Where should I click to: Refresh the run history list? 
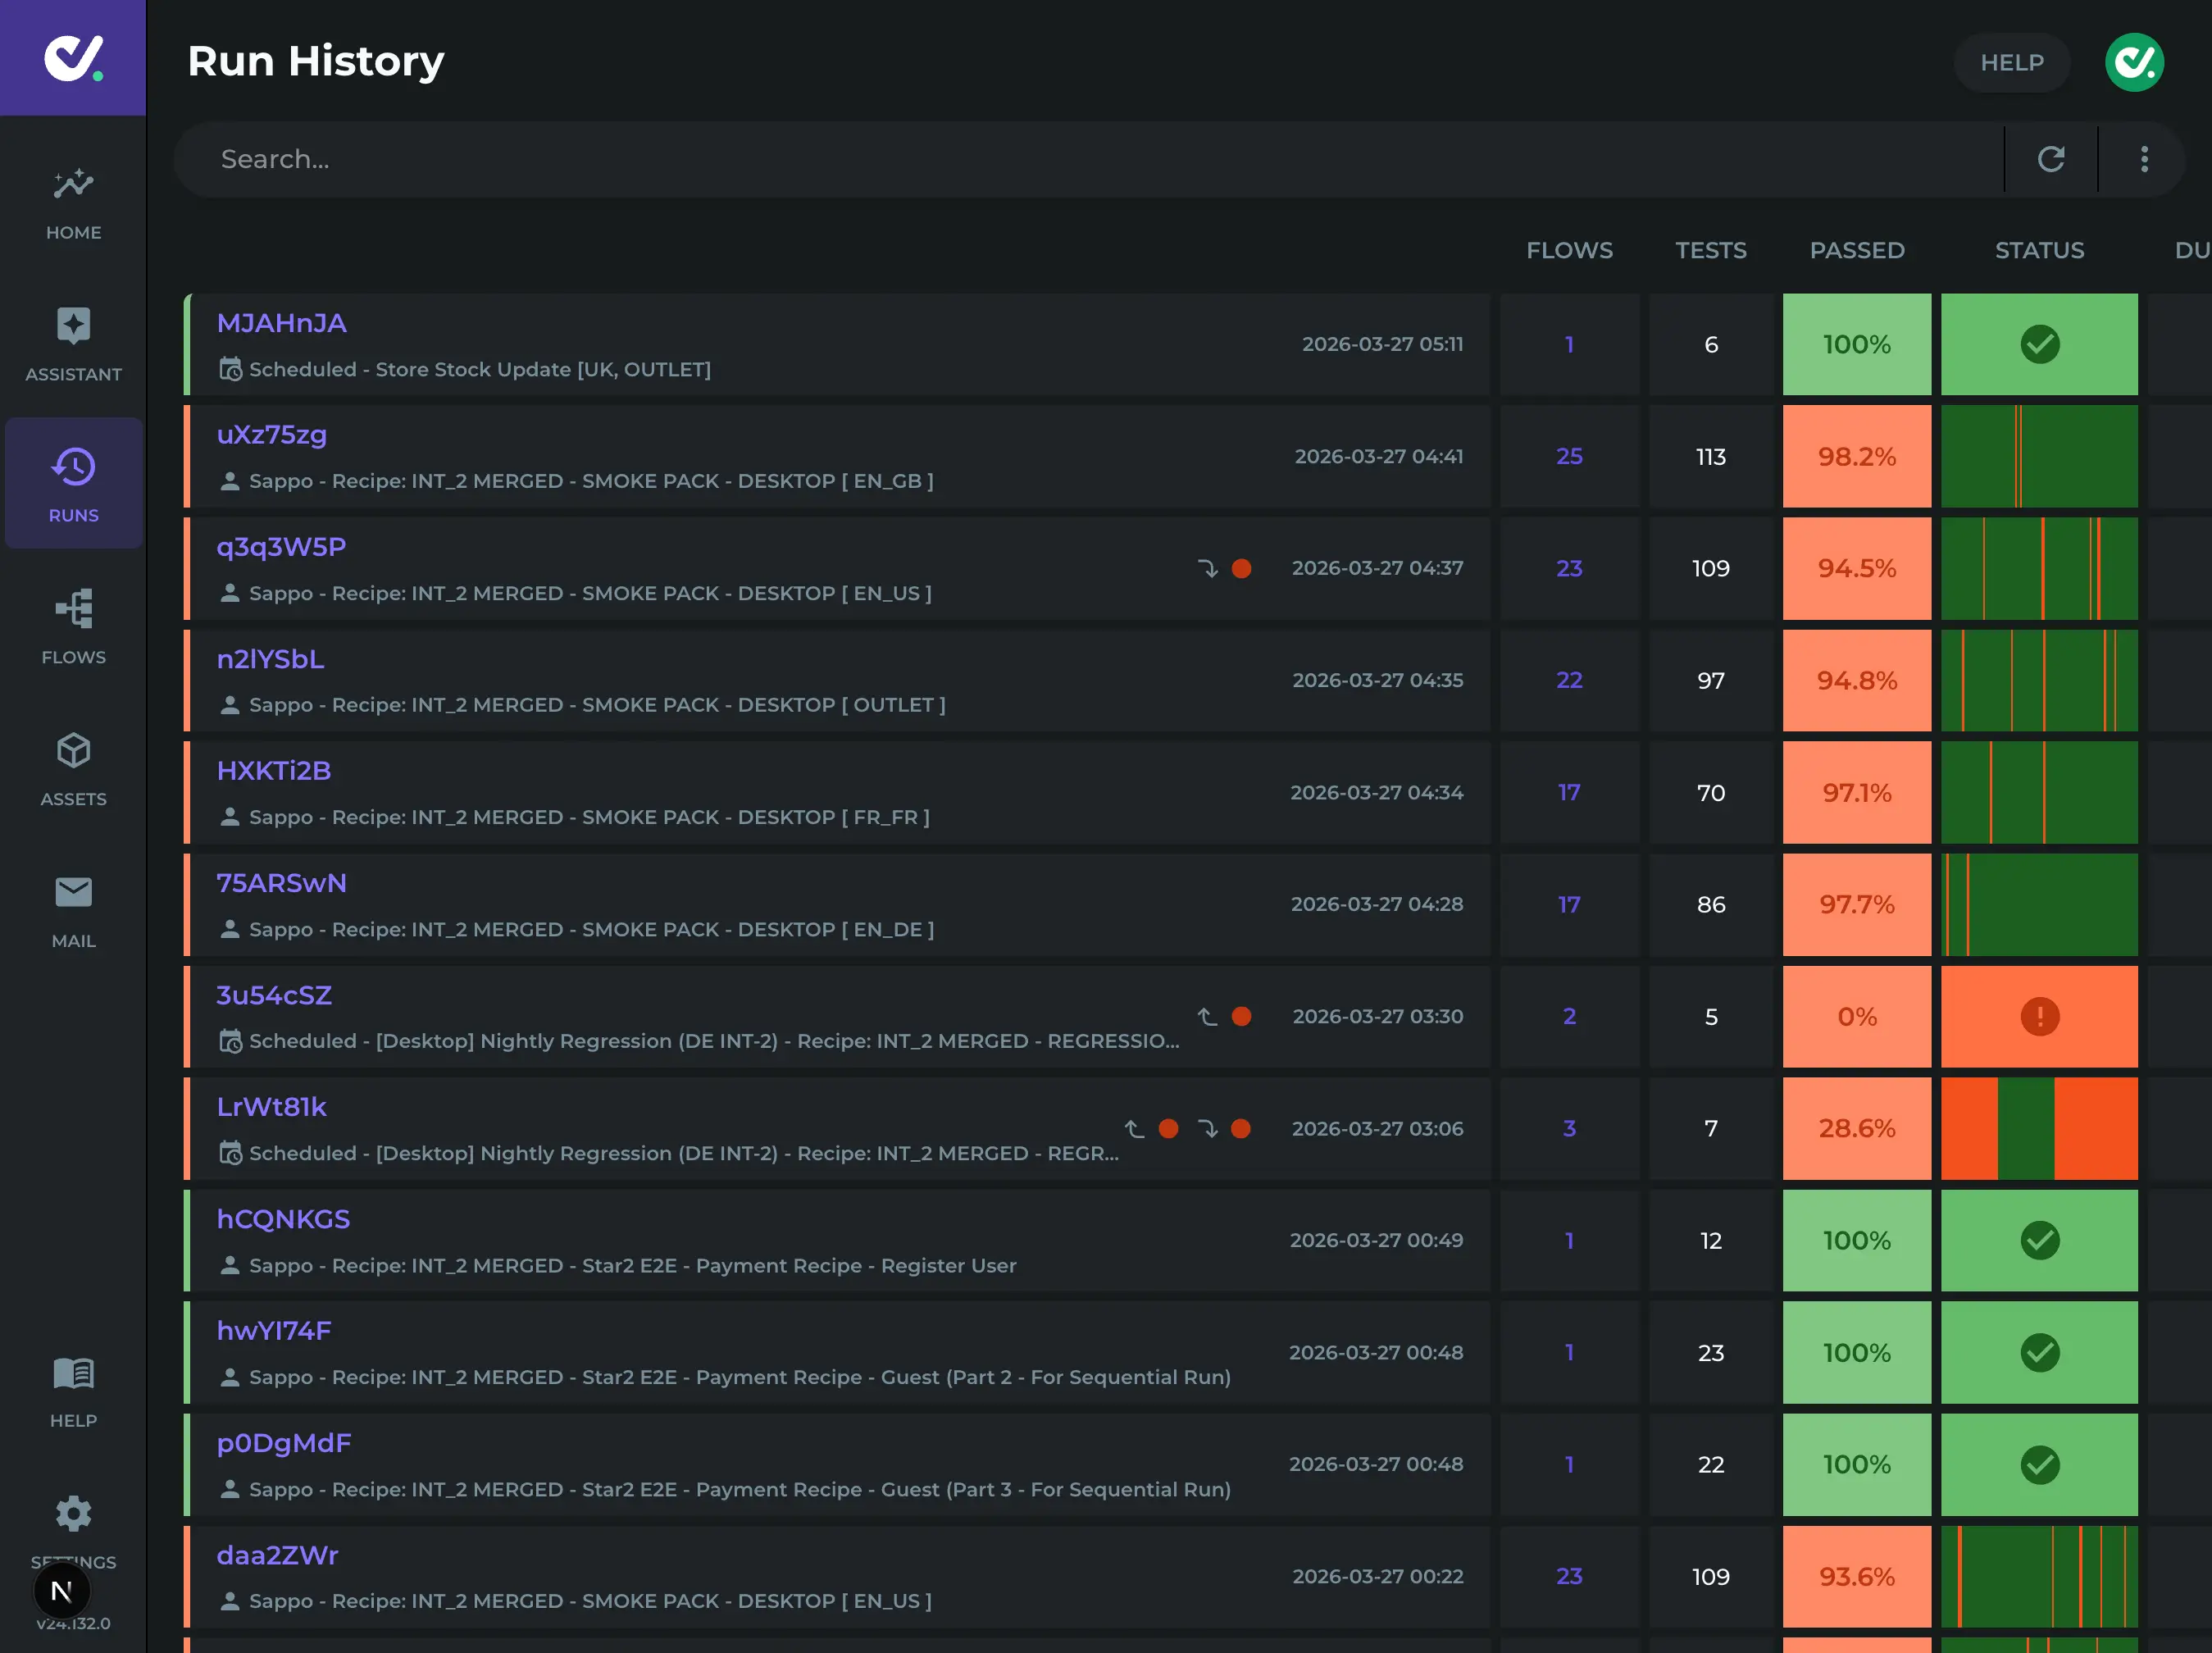coord(2051,158)
